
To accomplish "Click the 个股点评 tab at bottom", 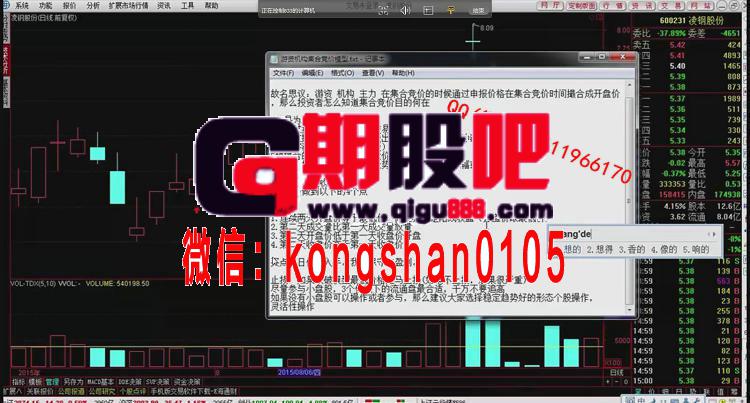I will tap(132, 391).
